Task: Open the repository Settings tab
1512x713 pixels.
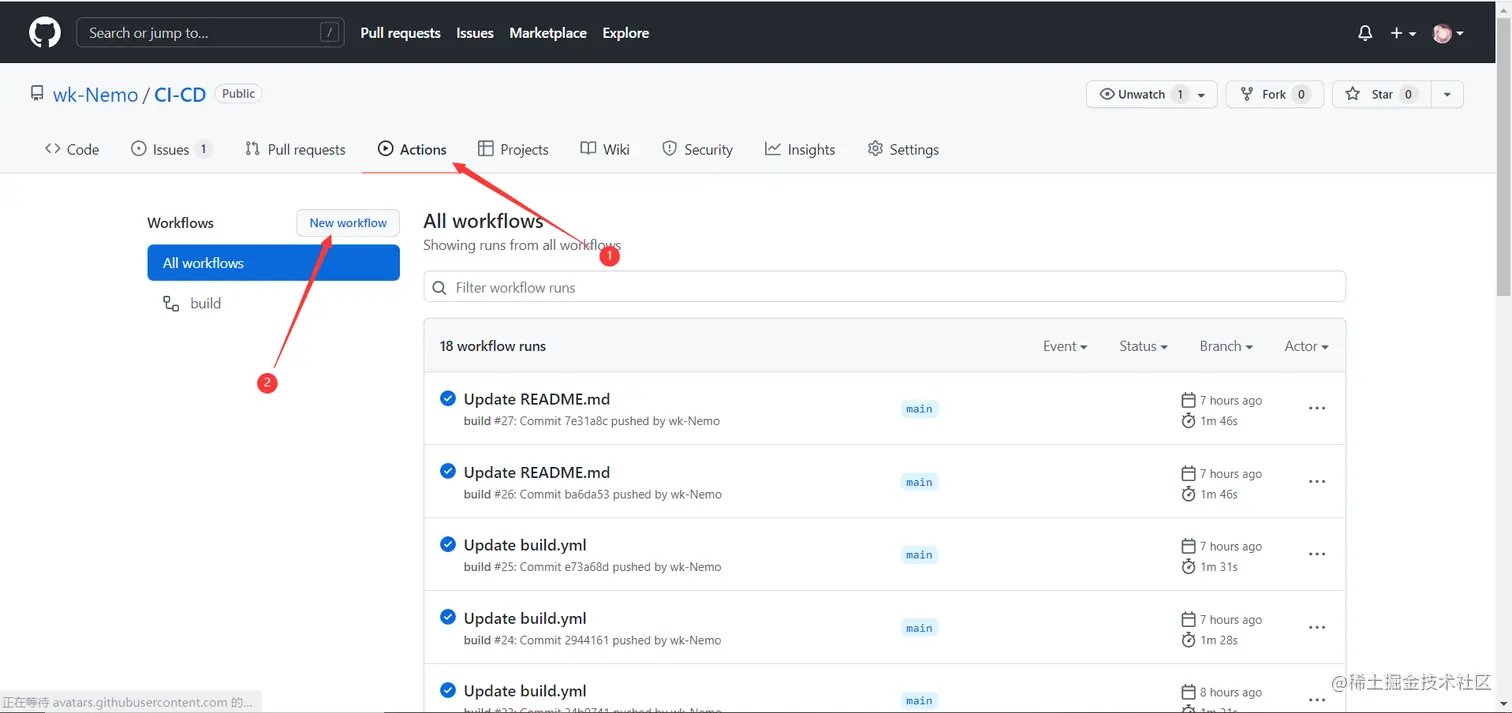Action: coord(903,149)
